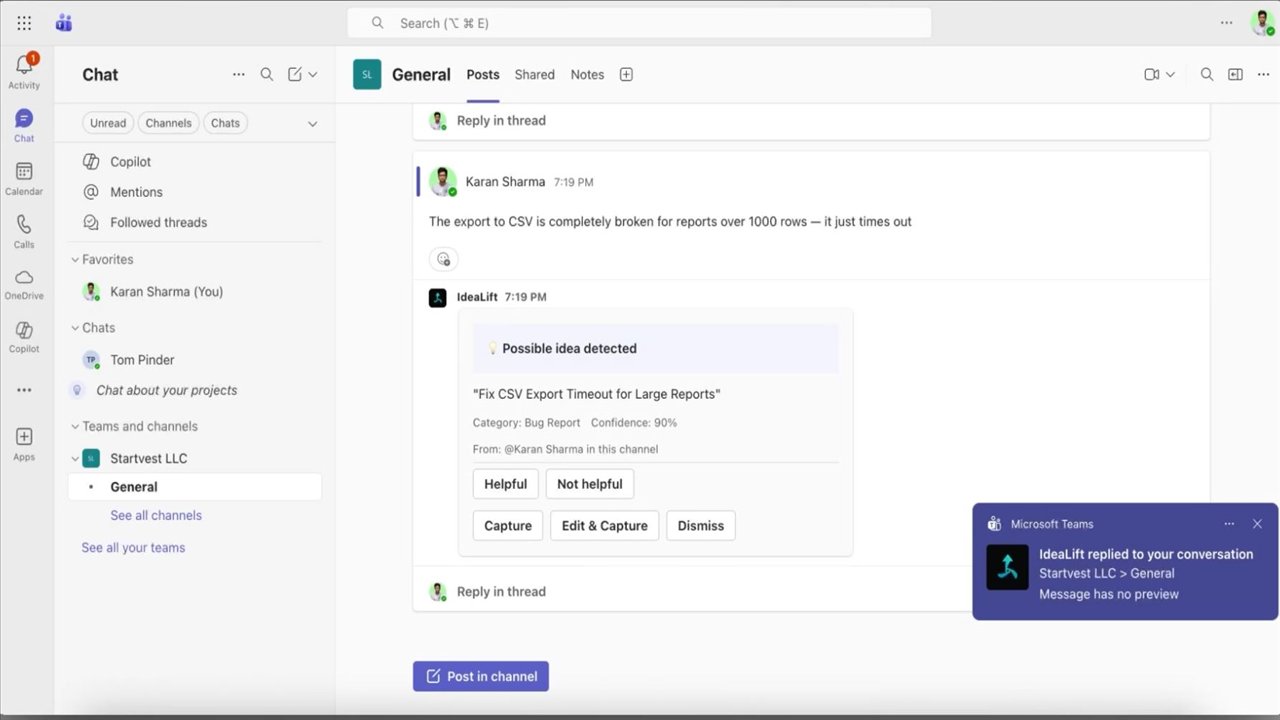
Task: Click the Not helpful button
Action: point(590,484)
